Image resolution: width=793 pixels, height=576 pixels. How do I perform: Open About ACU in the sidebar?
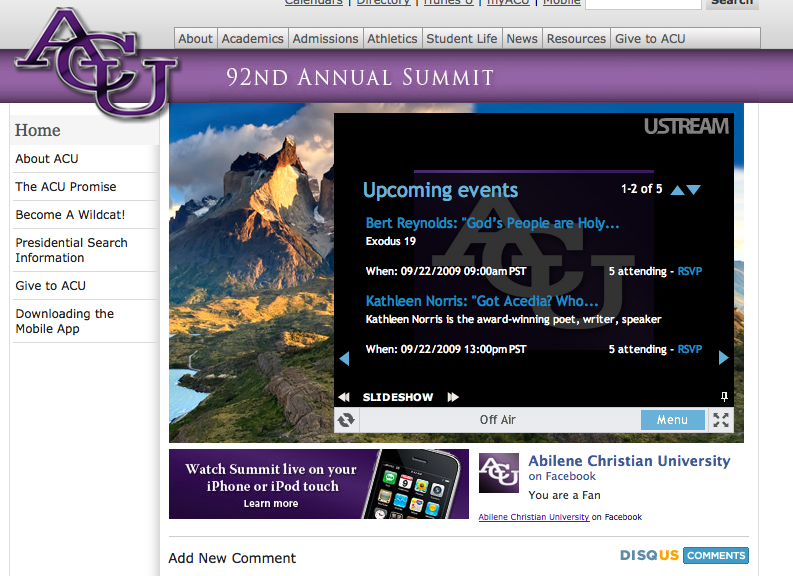47,159
